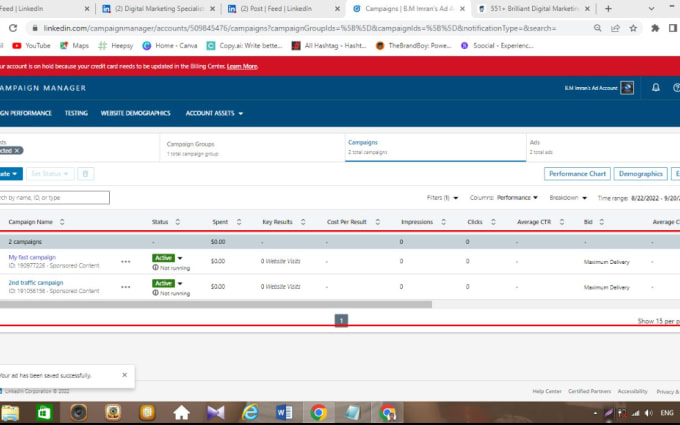The height and width of the screenshot is (425, 680).
Task: Expand the Account Assets menu
Action: click(x=214, y=113)
